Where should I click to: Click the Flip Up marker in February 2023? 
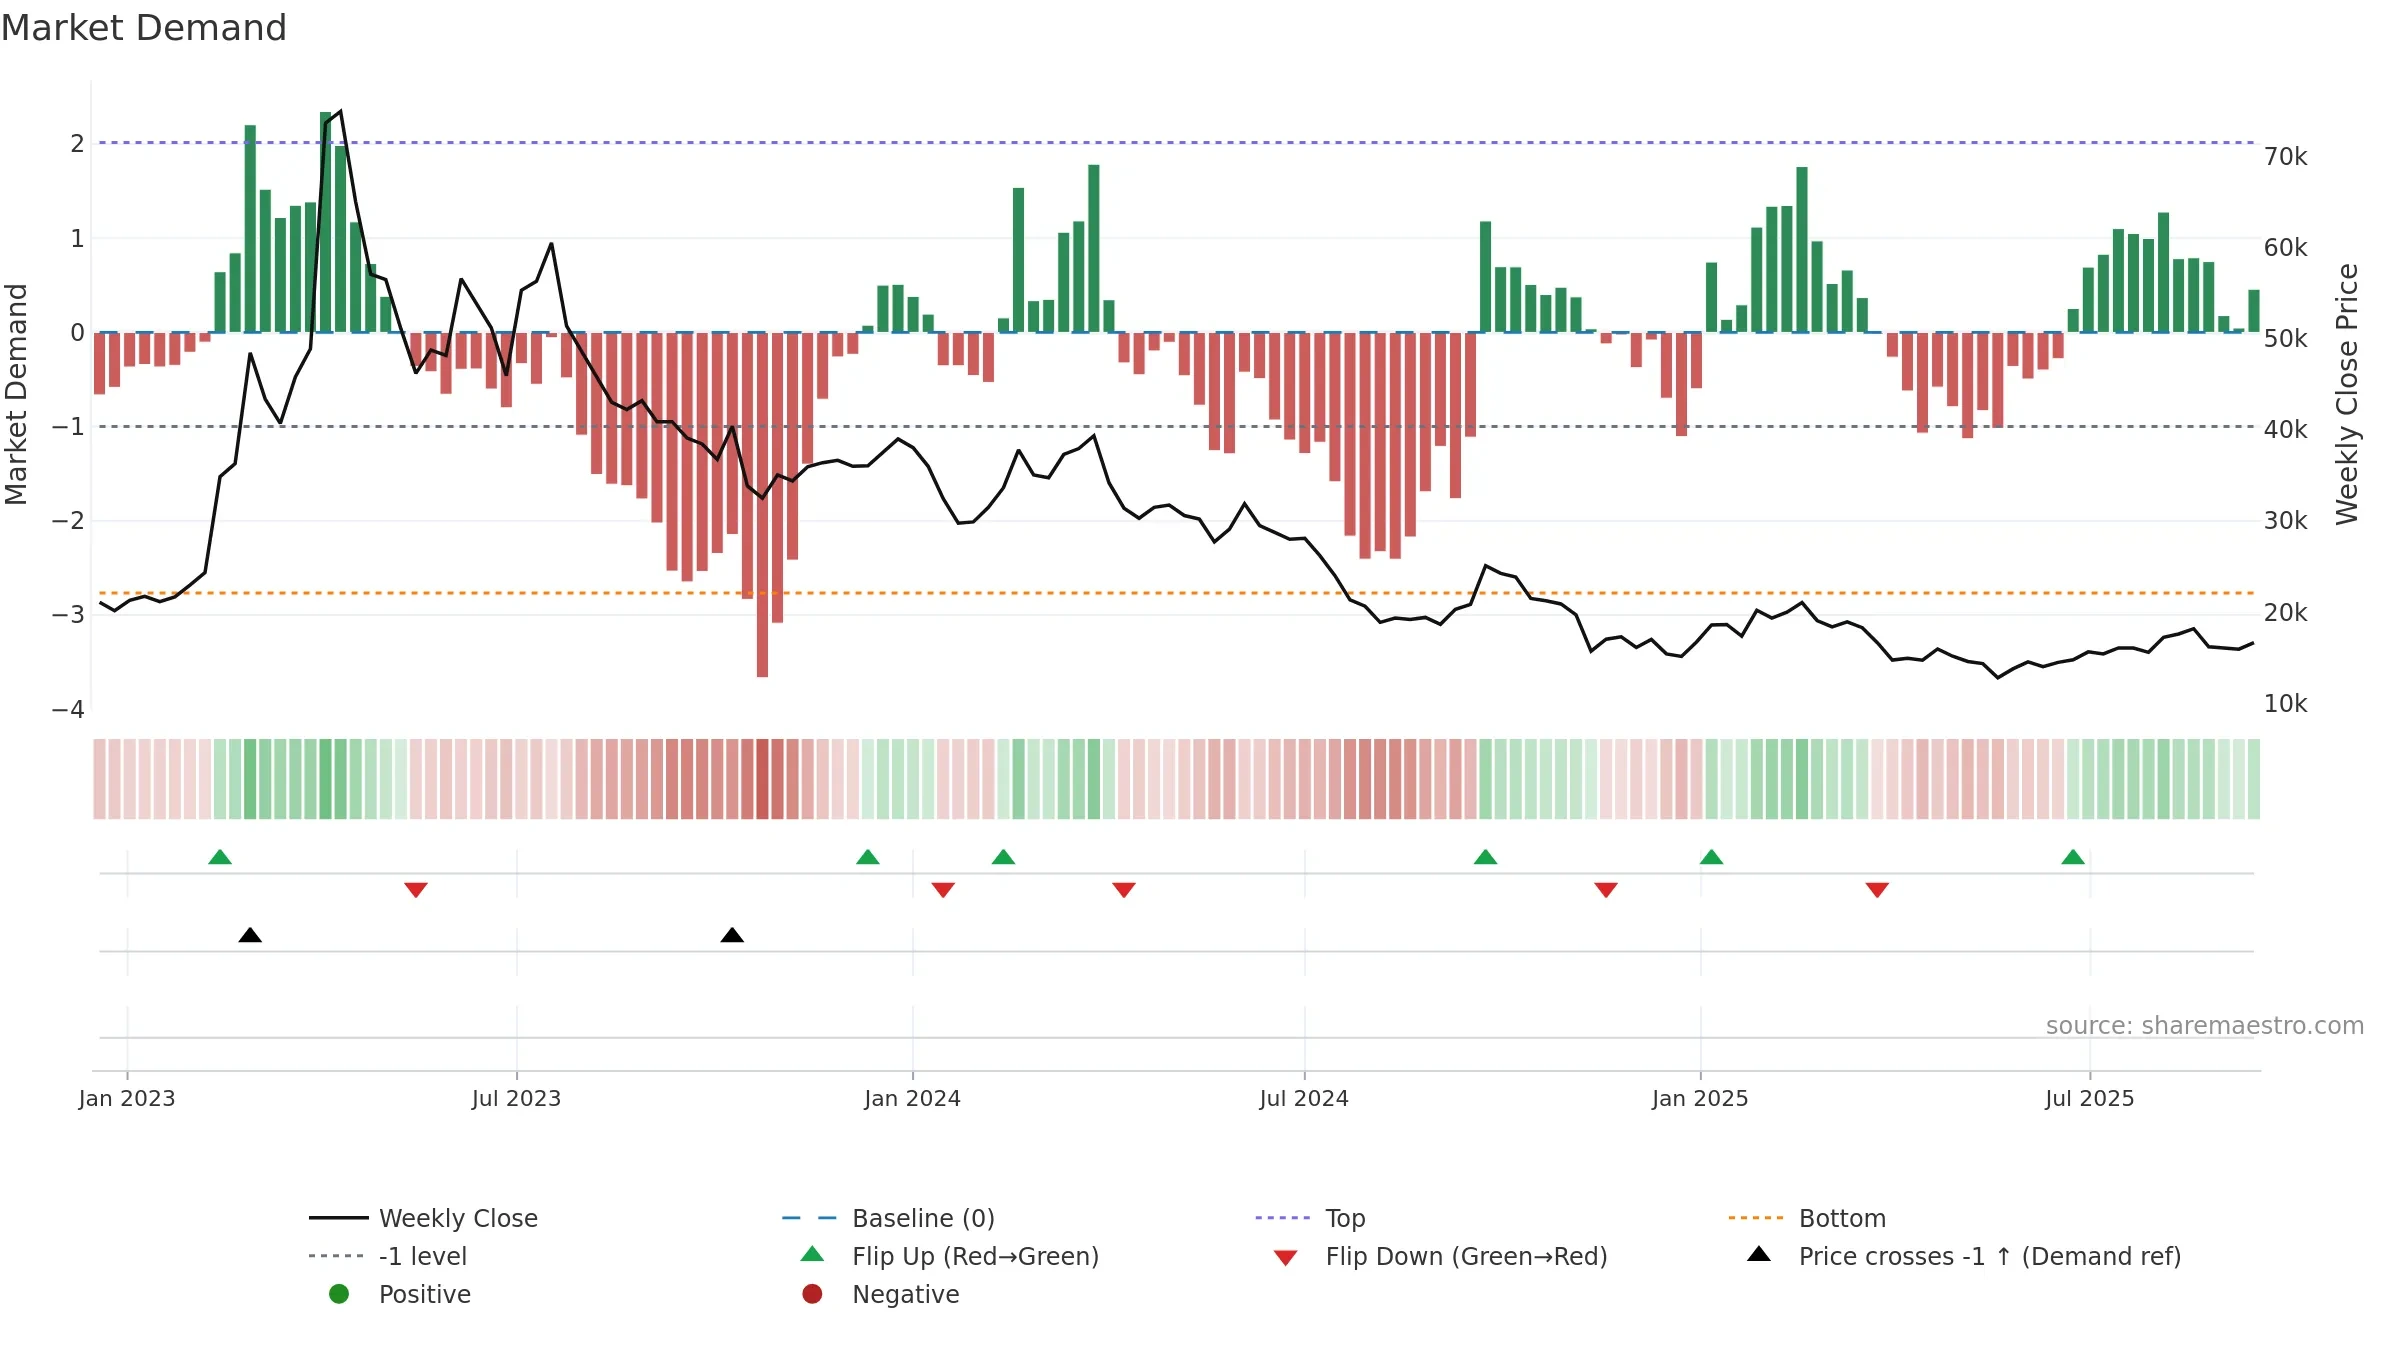coord(220,857)
